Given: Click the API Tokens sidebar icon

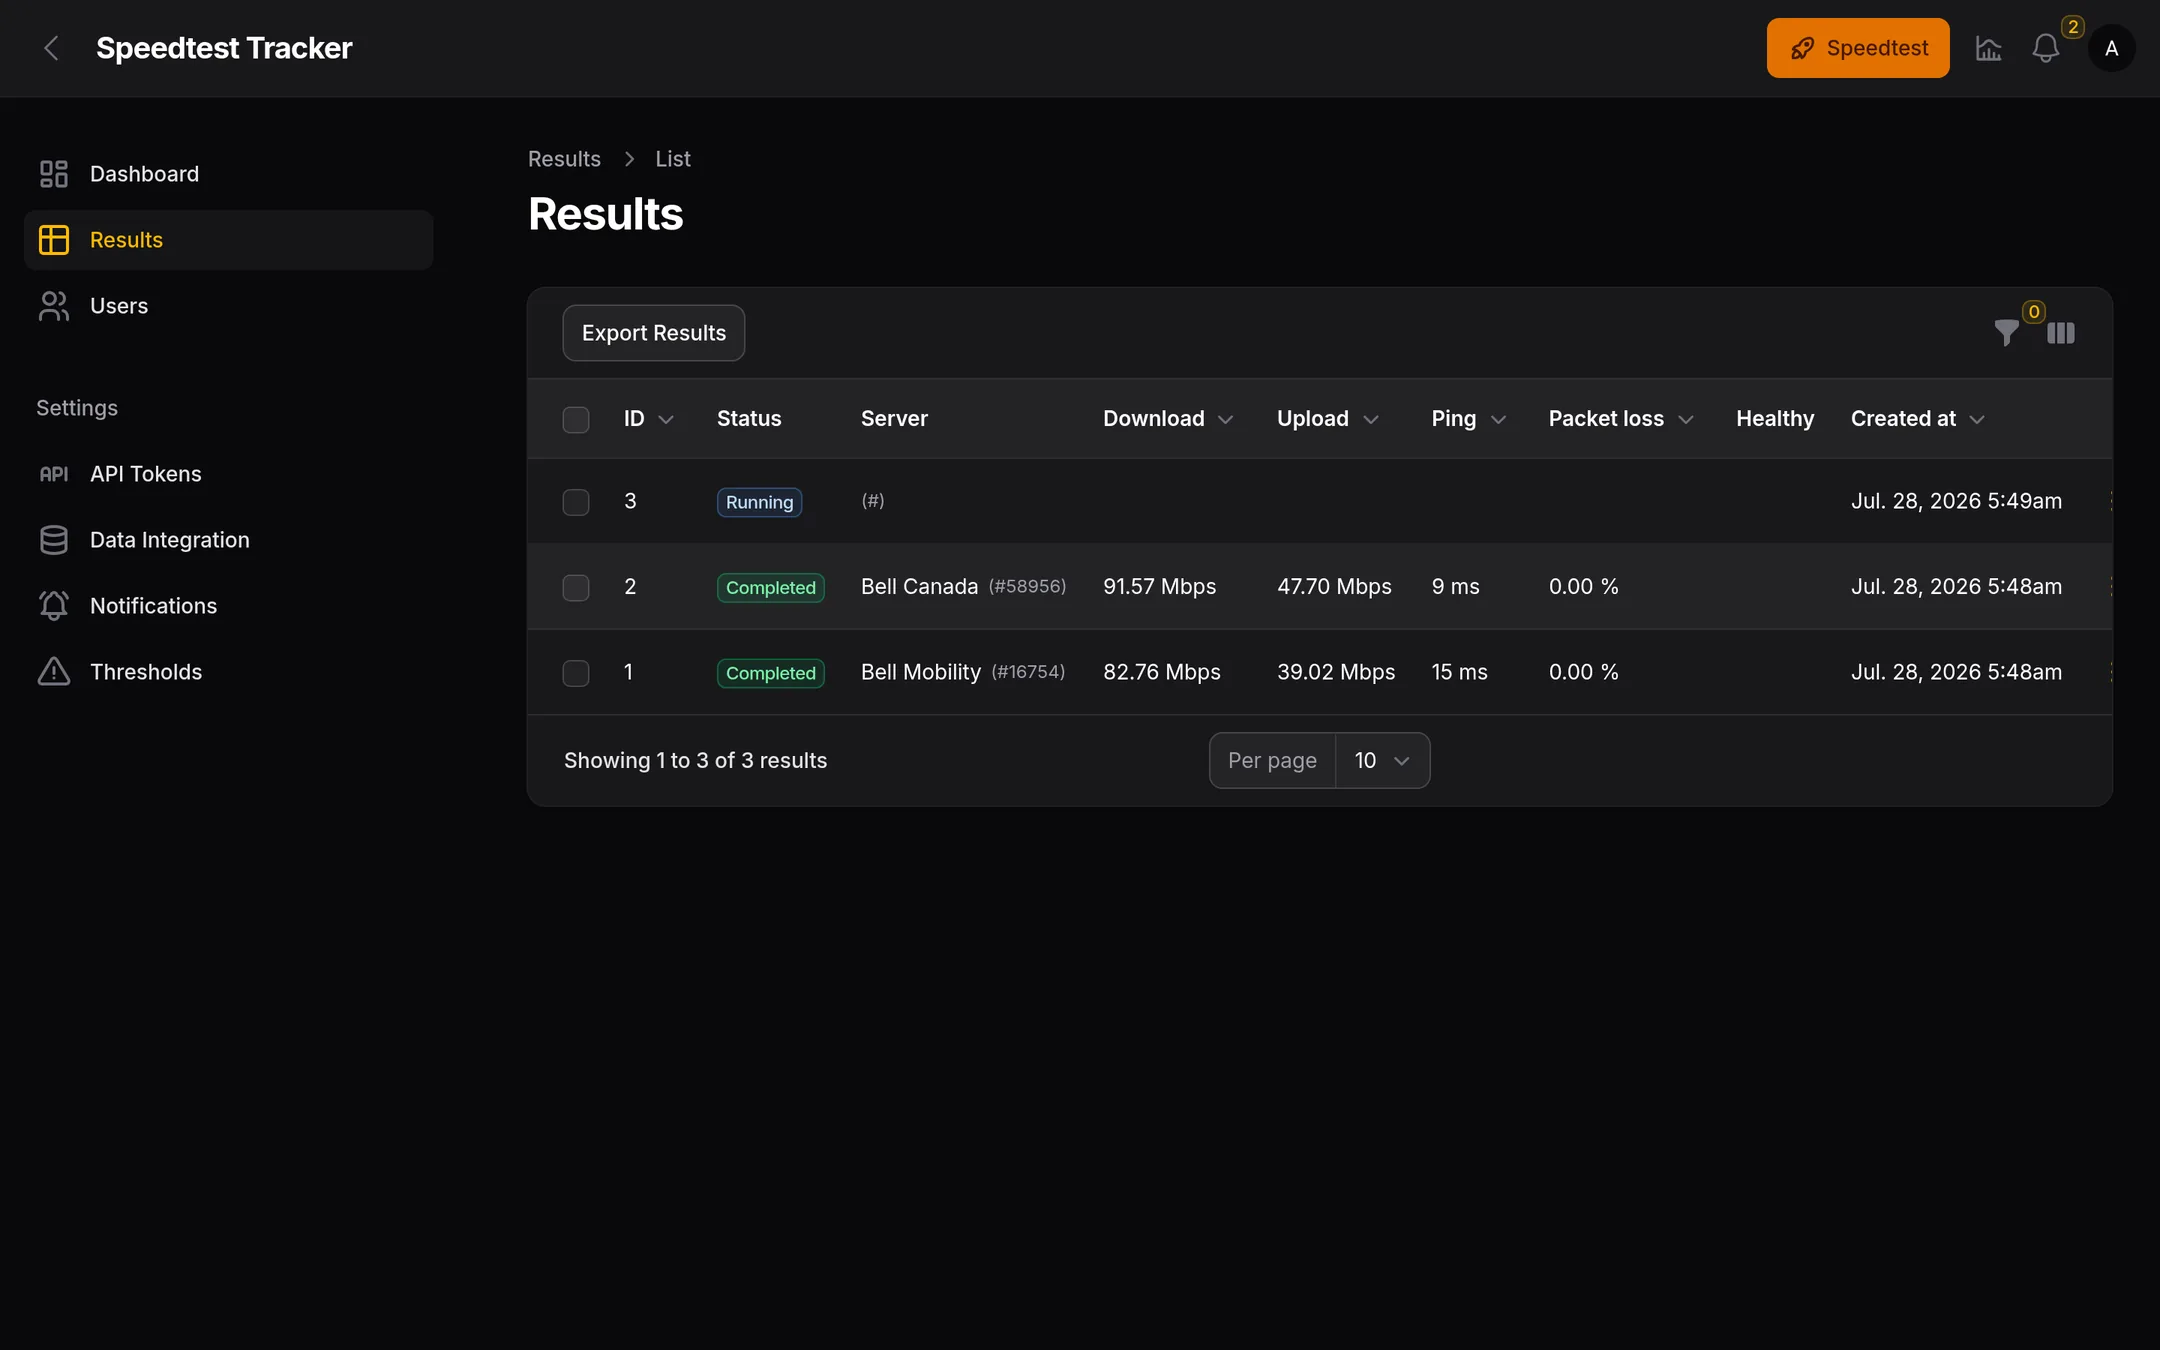Looking at the screenshot, I should [54, 474].
